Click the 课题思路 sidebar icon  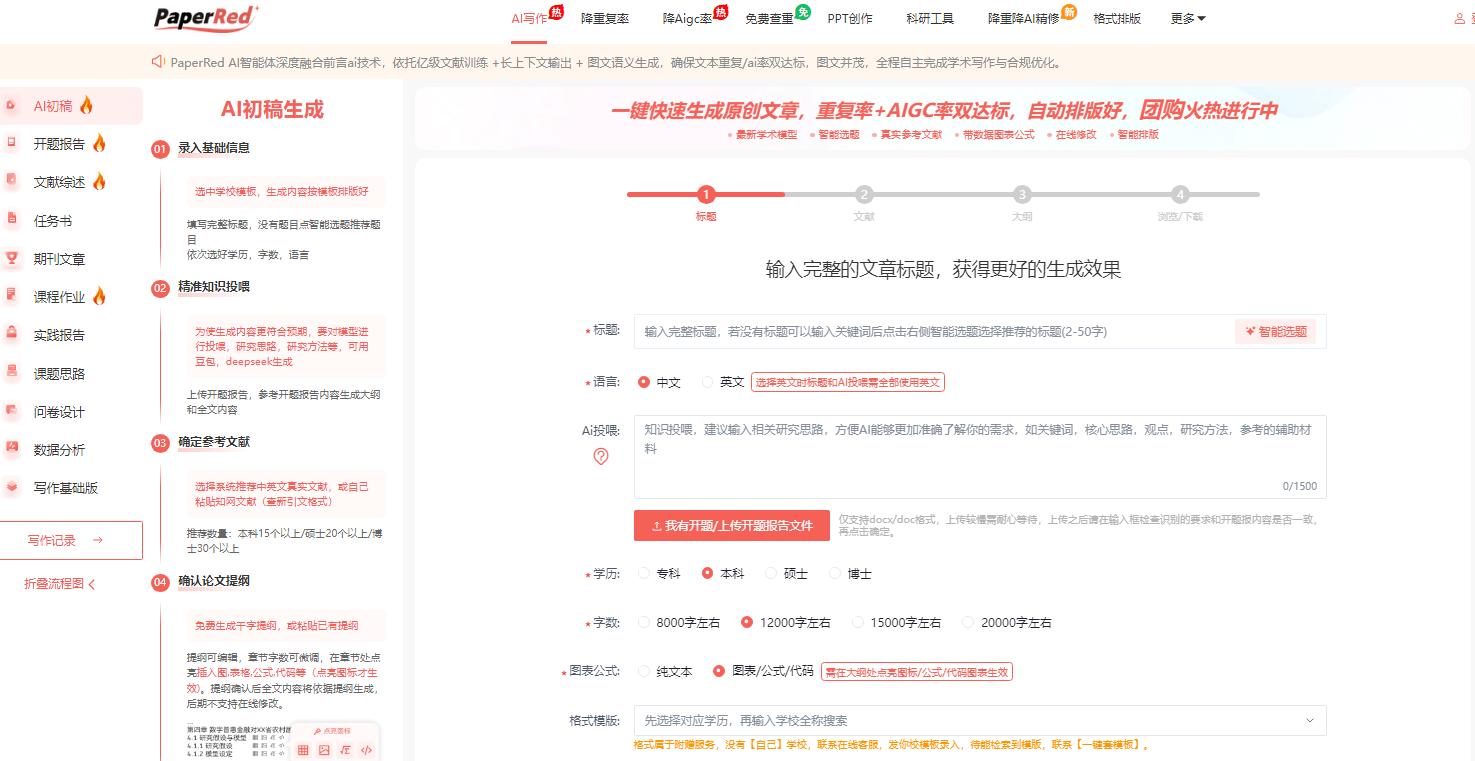12,373
